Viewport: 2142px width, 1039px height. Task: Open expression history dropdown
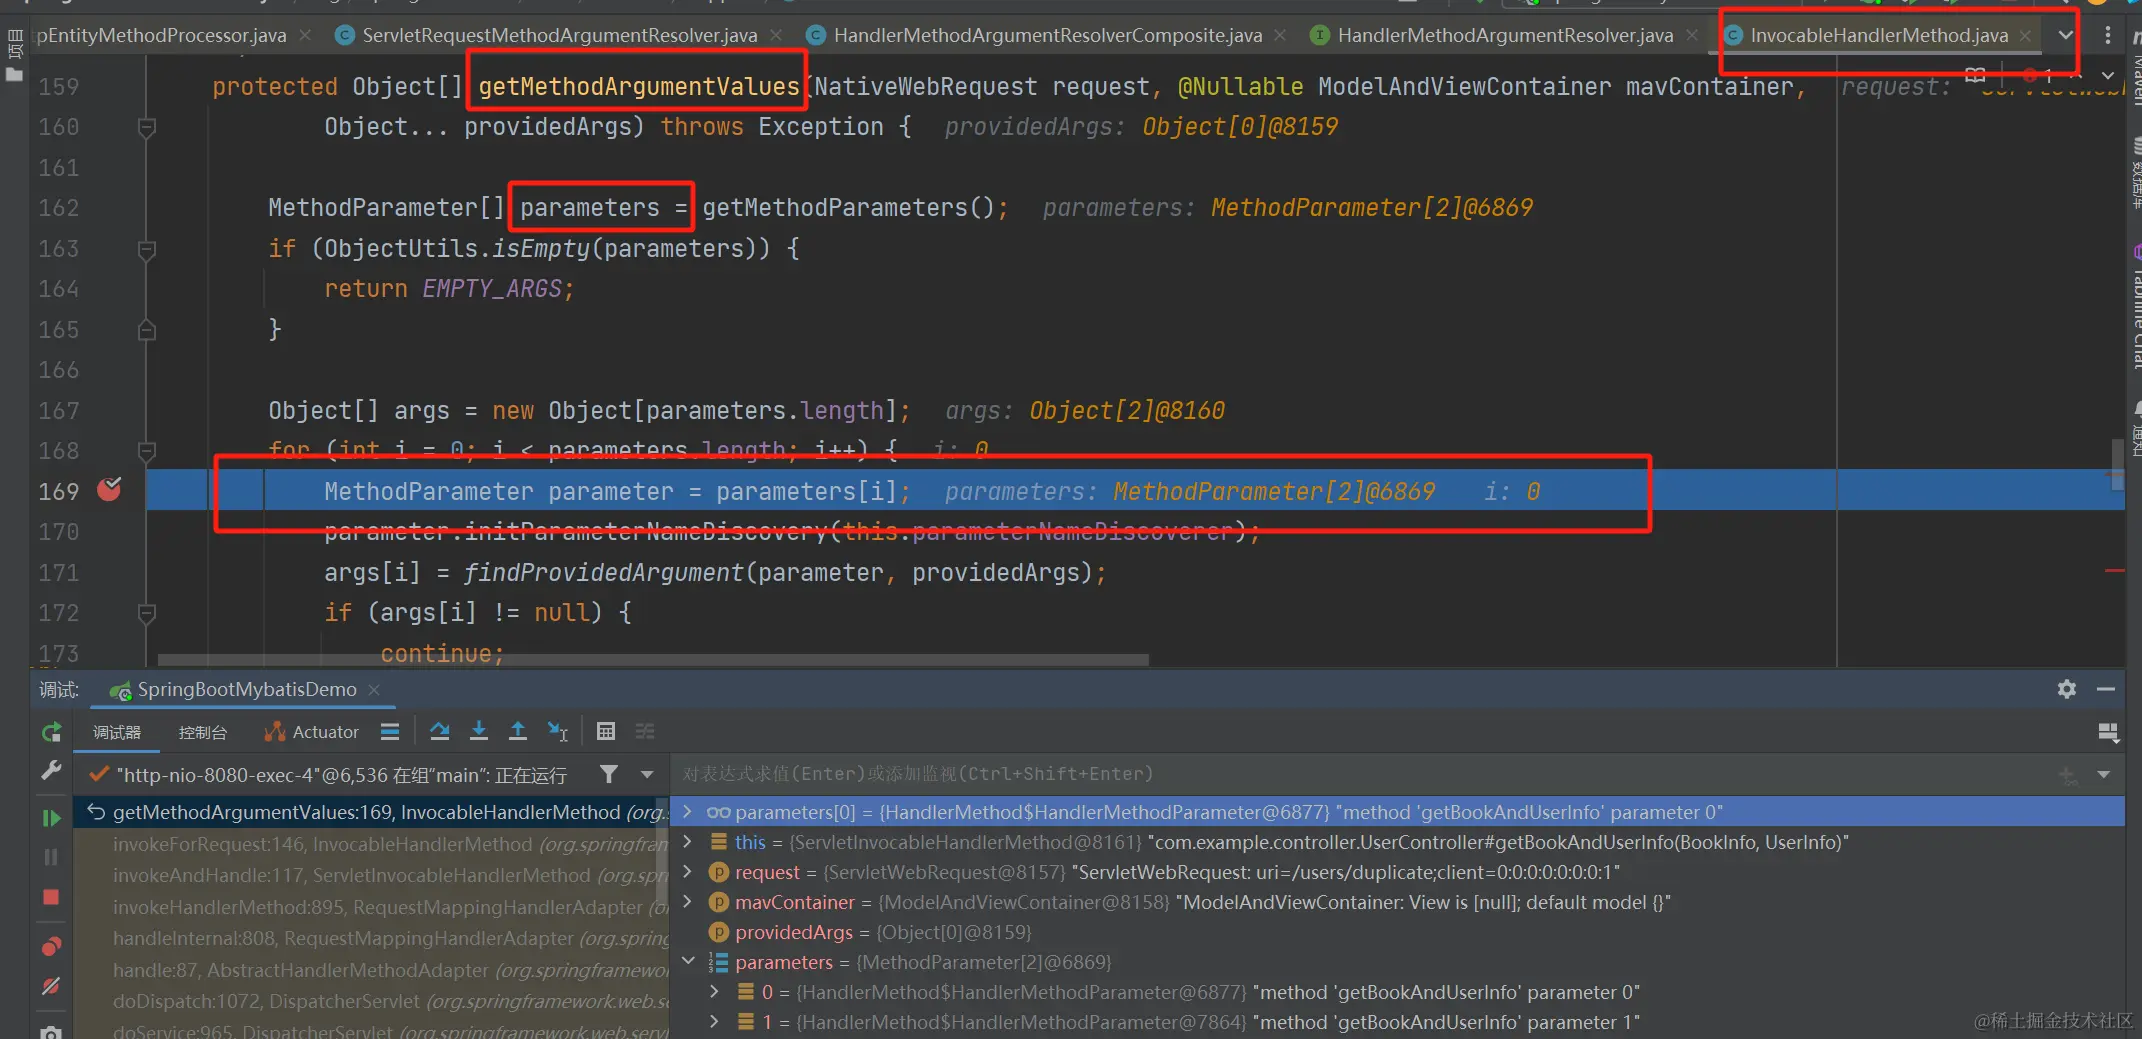tap(2104, 774)
